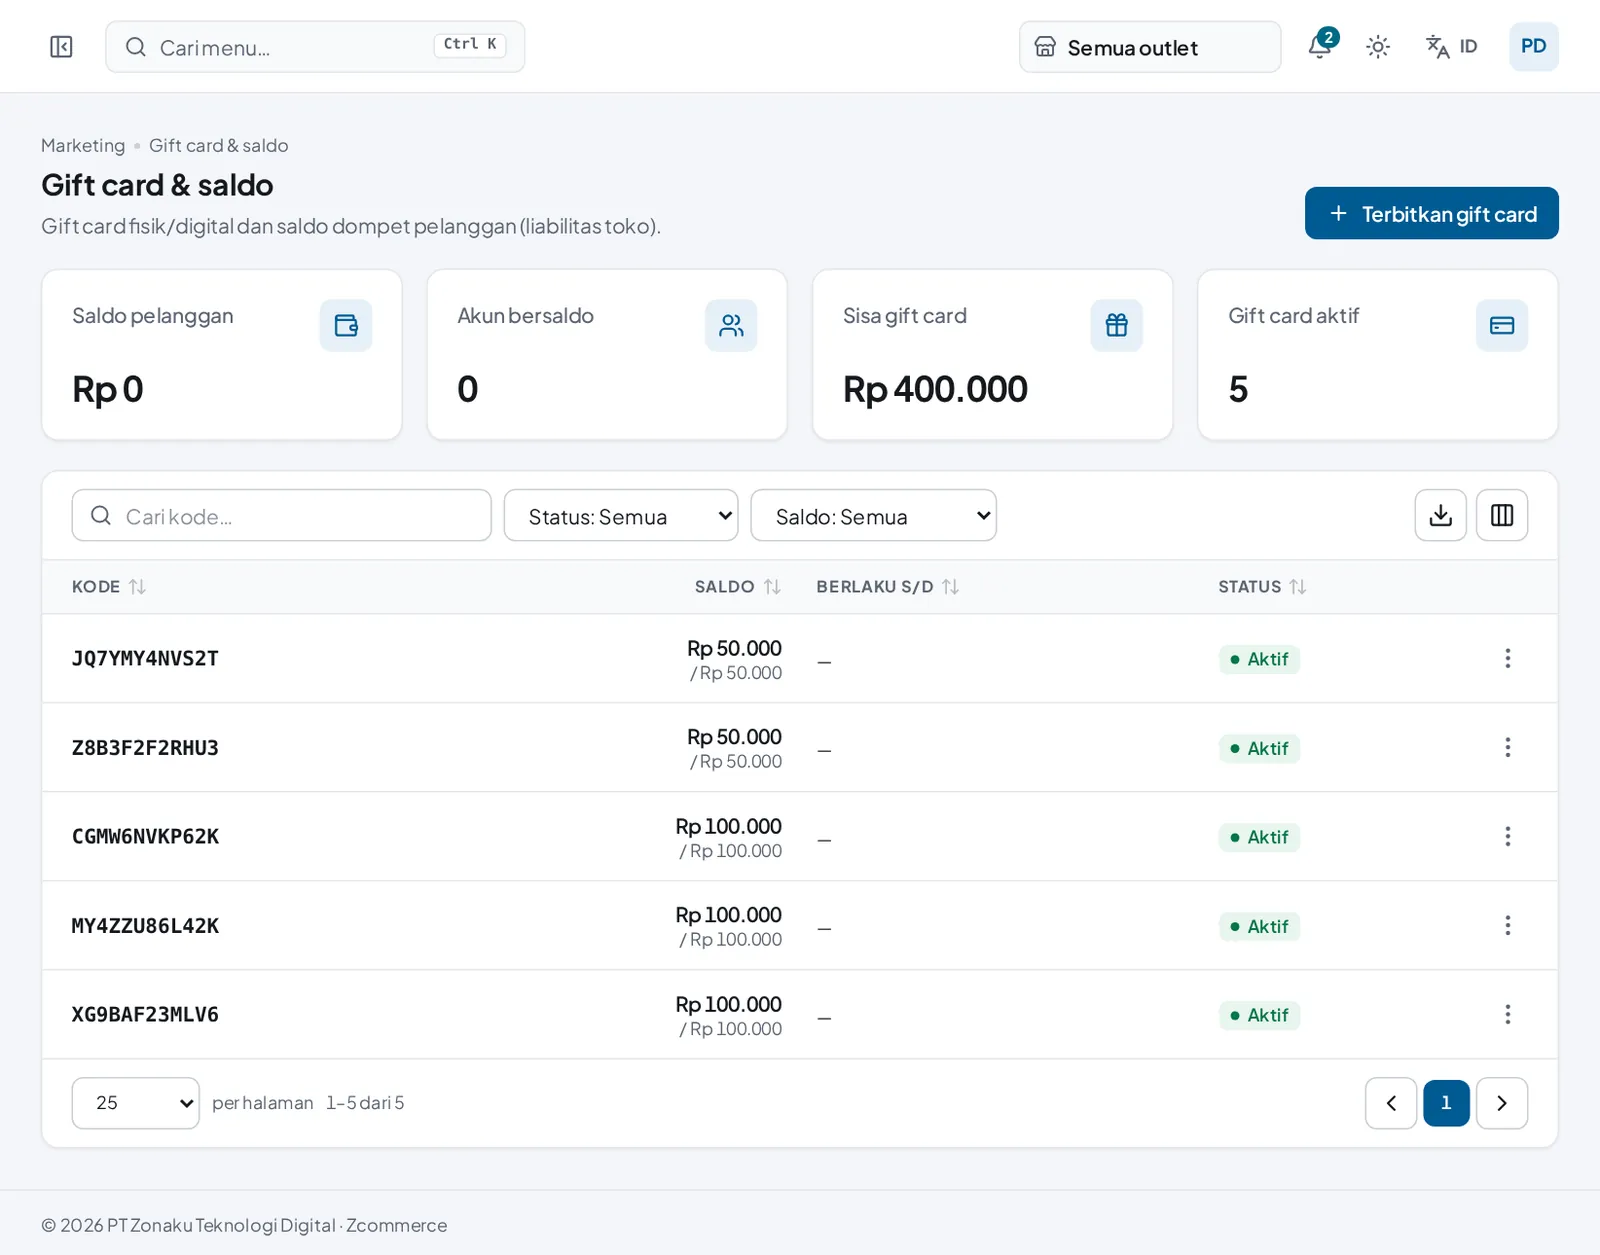1600x1255 pixels.
Task: Click the Gift card & saldo breadcrumb
Action: pos(219,145)
